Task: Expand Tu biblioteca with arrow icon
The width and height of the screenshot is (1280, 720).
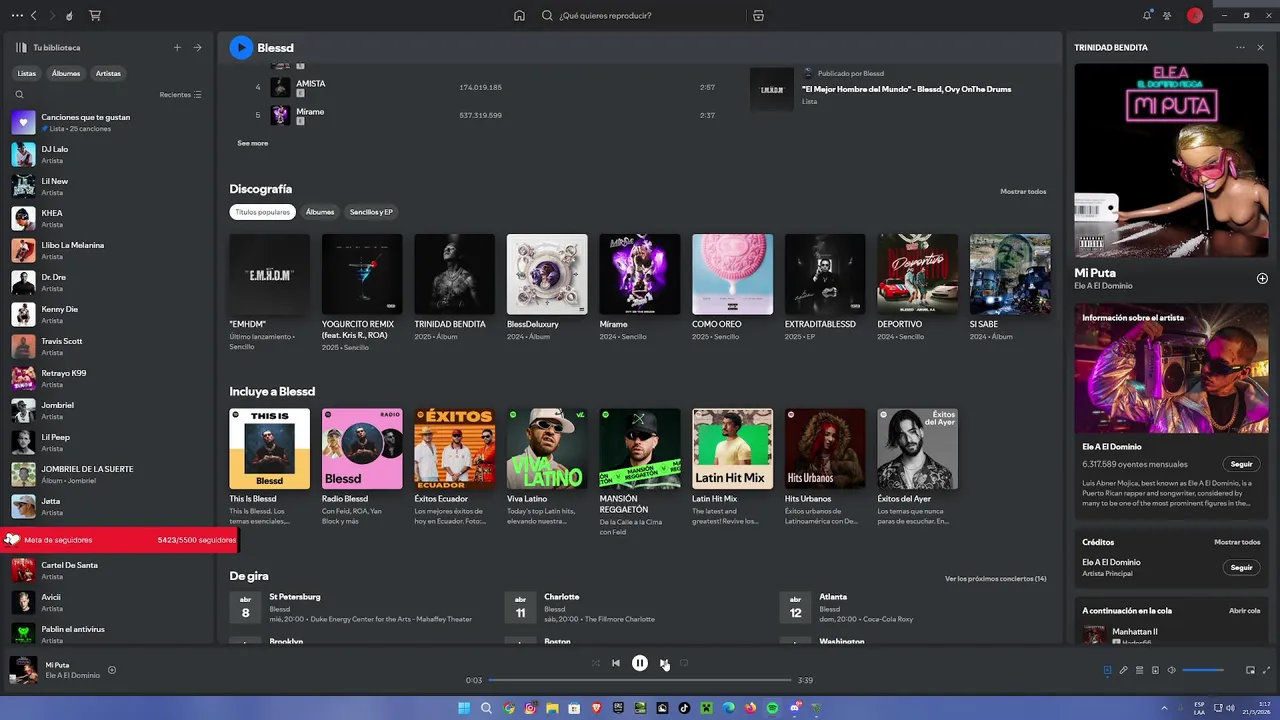Action: 197,47
